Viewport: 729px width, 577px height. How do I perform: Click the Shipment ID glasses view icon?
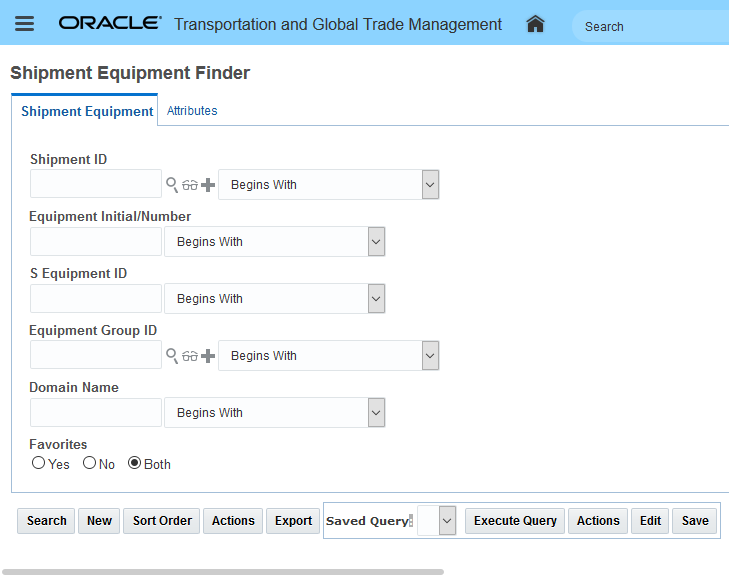pos(190,185)
